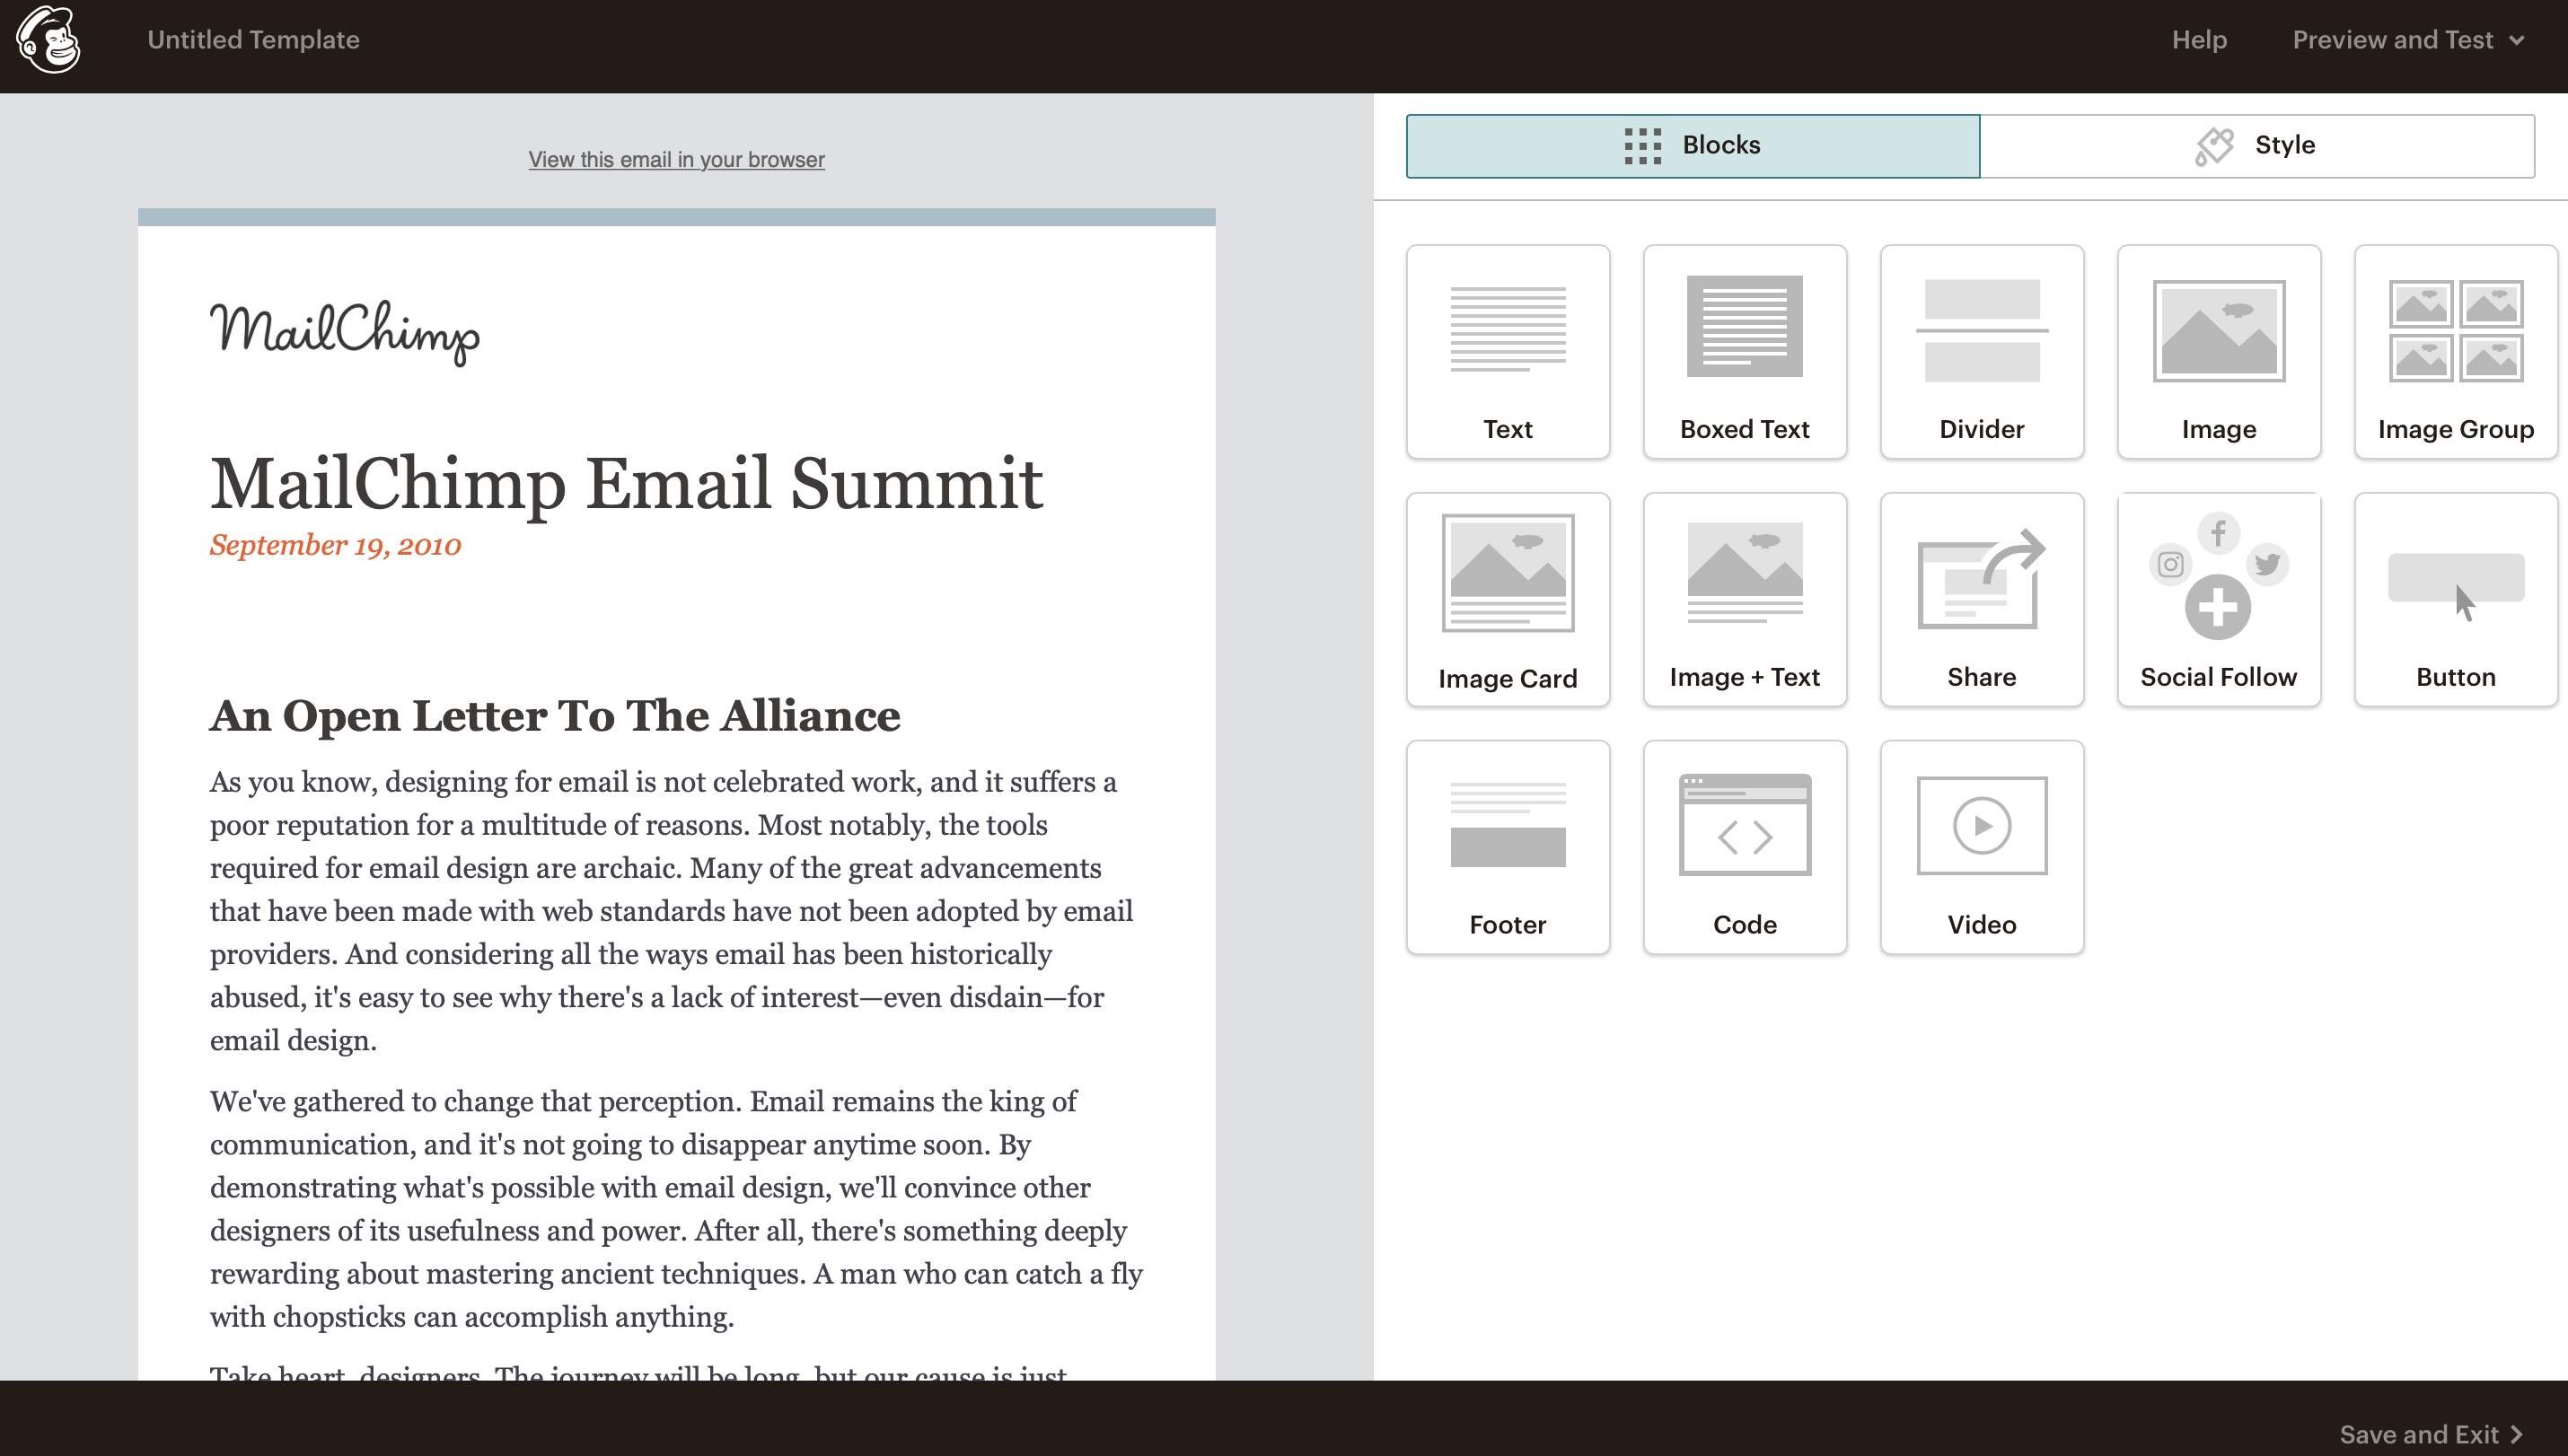Click the 'September 19, 2010' date text

pos(335,545)
